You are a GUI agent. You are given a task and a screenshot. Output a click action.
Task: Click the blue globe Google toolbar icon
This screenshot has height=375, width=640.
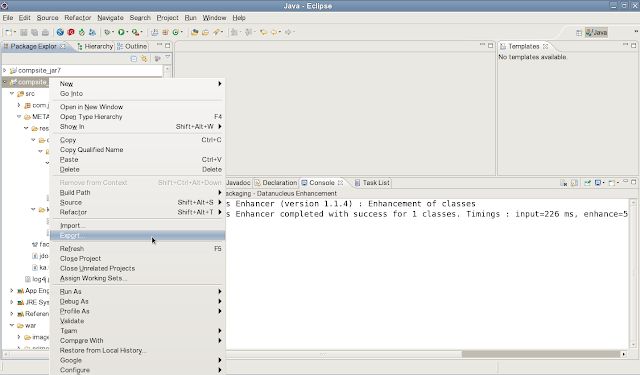point(60,32)
